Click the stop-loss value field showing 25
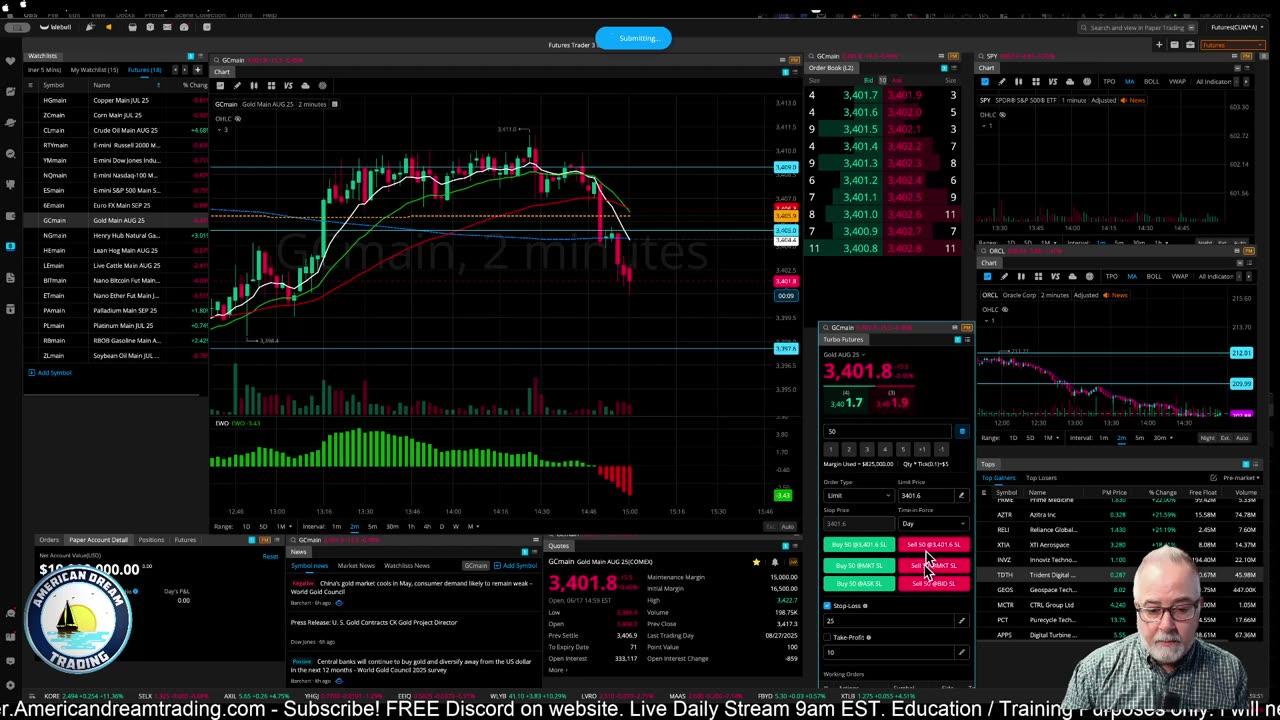This screenshot has height=720, width=1280. coord(888,621)
